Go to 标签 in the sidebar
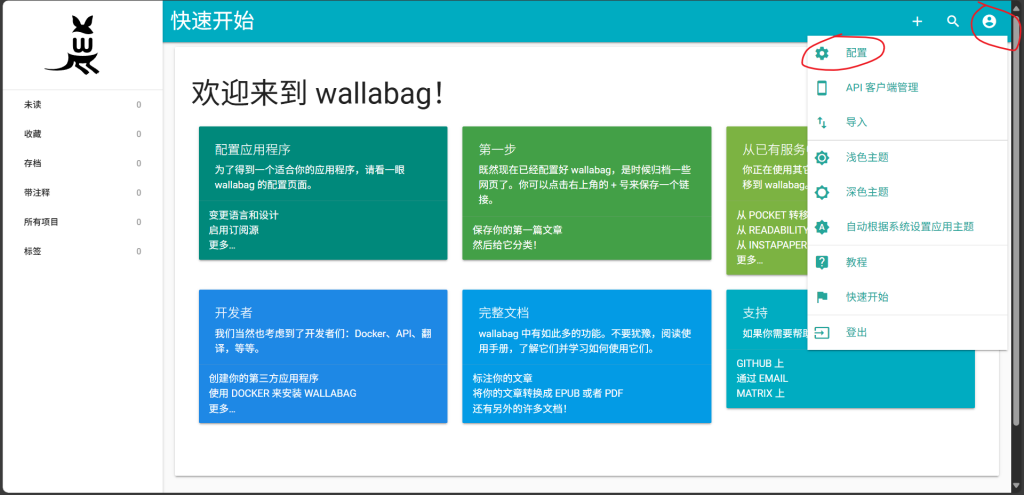The height and width of the screenshot is (495, 1024). (x=33, y=251)
